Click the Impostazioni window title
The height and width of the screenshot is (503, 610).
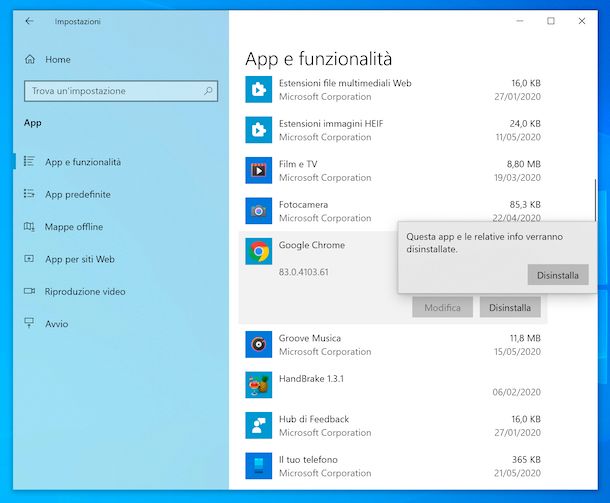(x=78, y=21)
